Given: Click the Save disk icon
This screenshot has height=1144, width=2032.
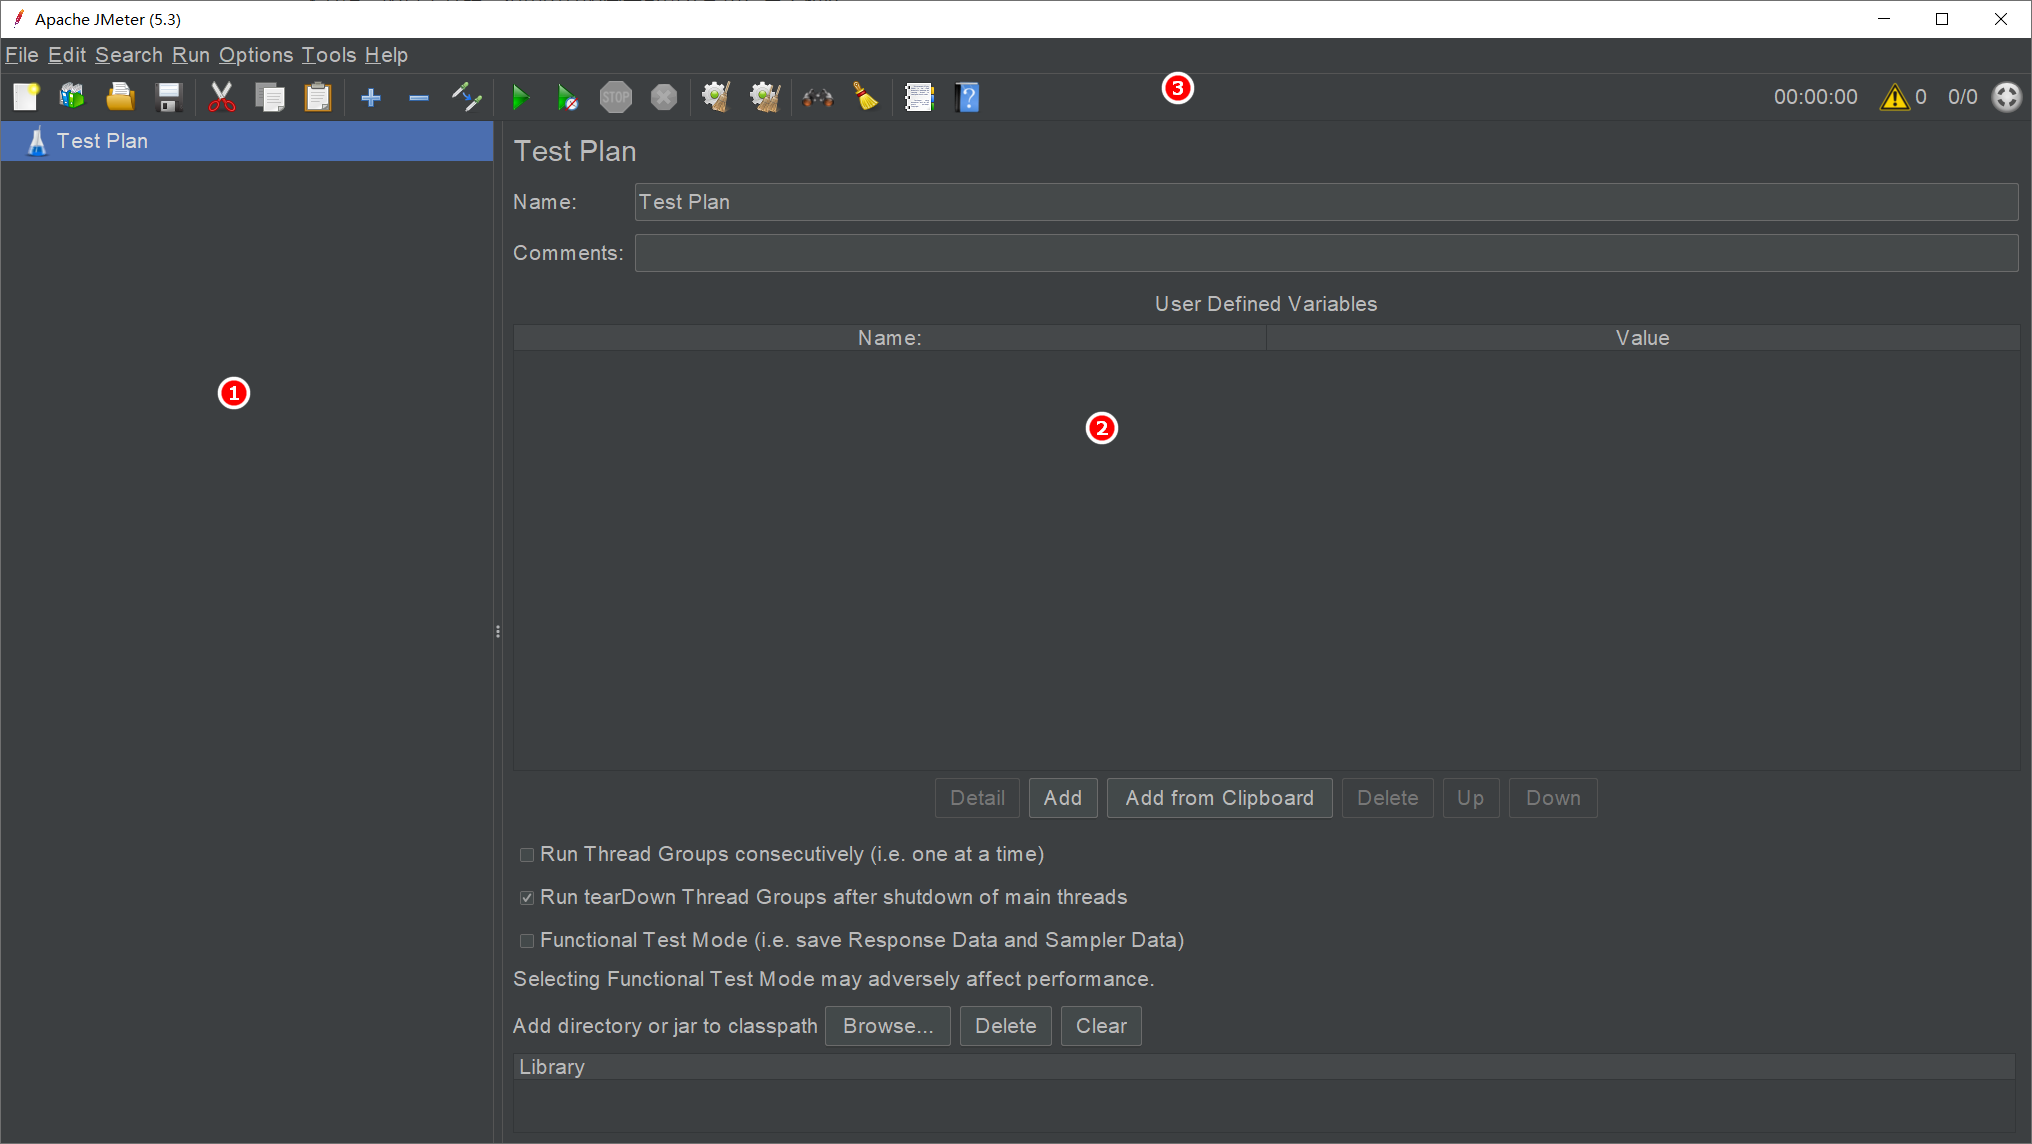Looking at the screenshot, I should click(169, 97).
